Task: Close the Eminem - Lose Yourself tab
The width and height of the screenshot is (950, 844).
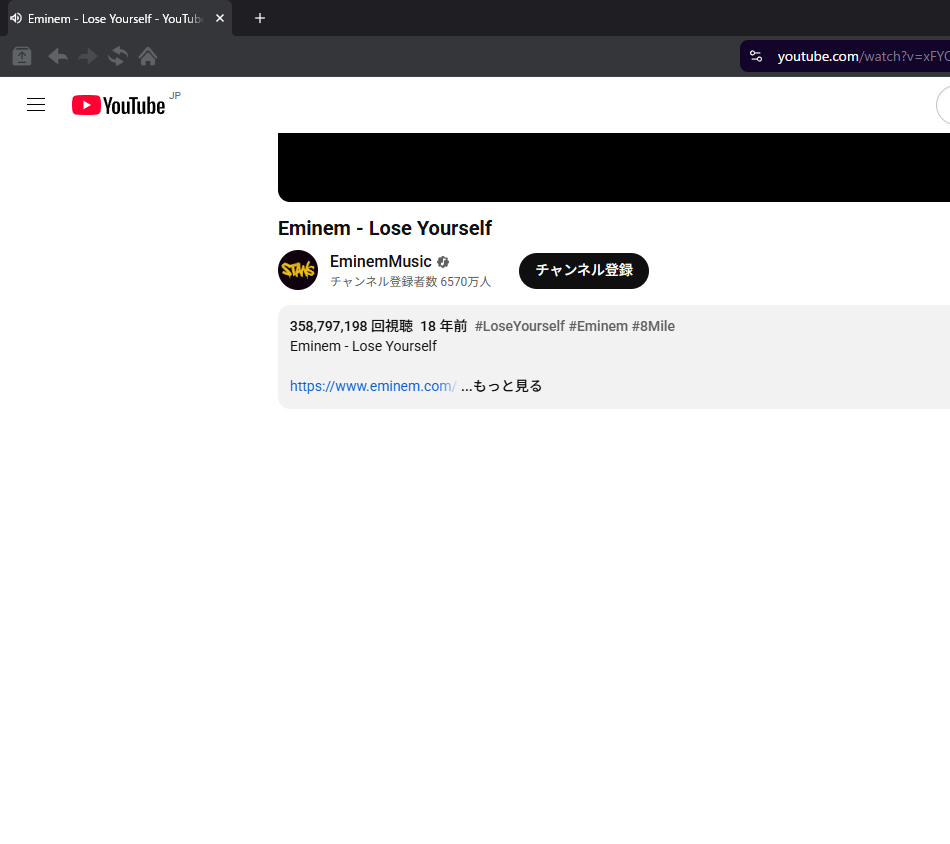Action: [220, 18]
